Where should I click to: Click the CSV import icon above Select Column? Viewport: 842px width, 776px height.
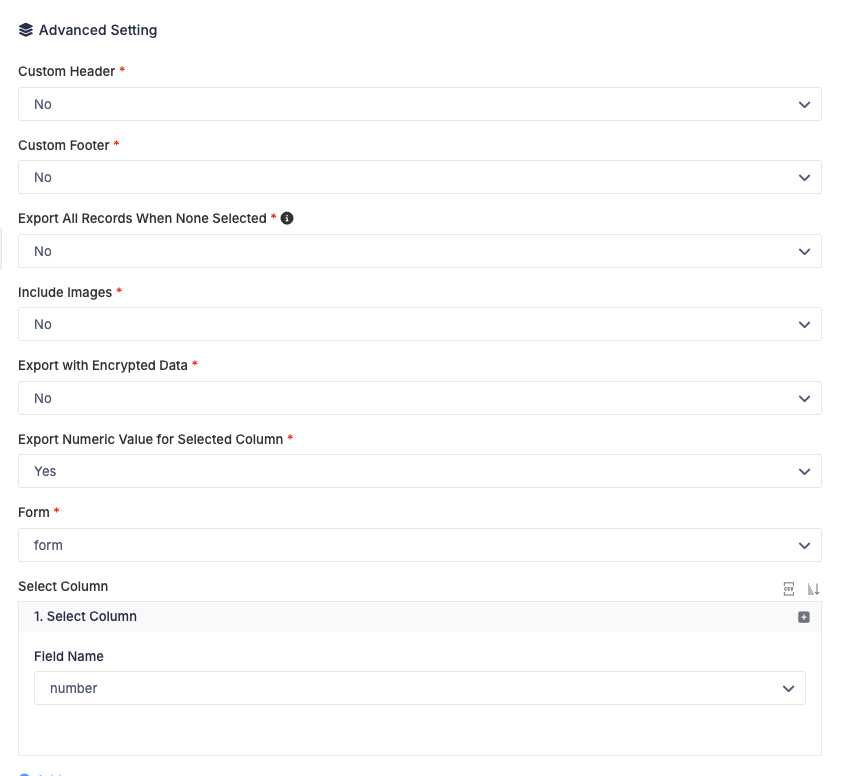[x=788, y=589]
